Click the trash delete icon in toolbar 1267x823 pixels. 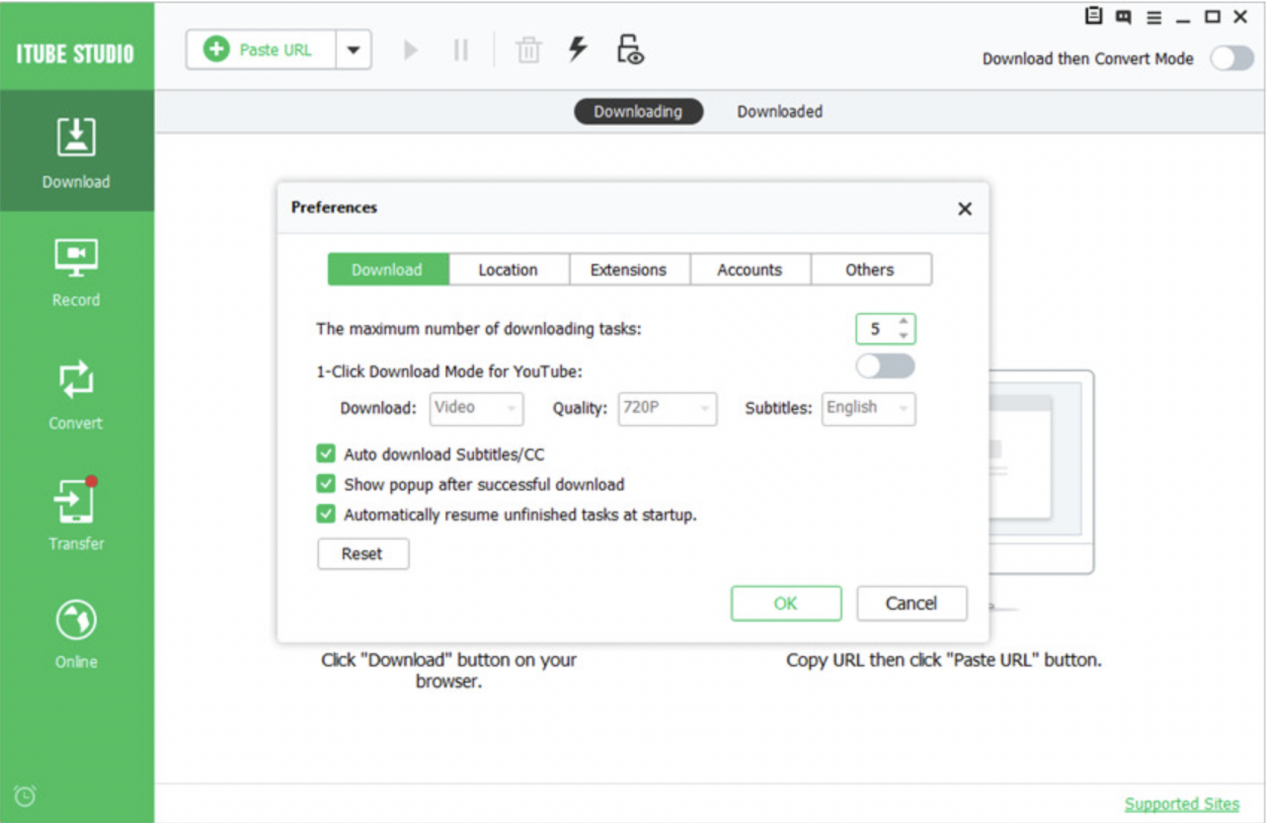point(528,50)
